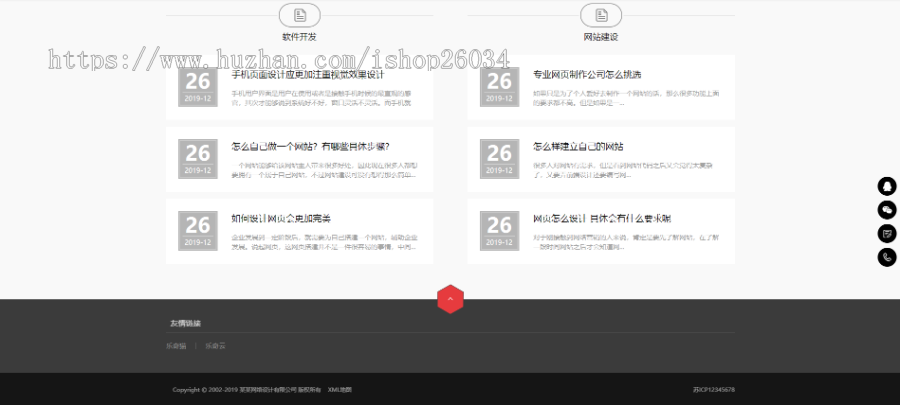Click the summary text under 专业网页制作公司怎么挑选
900x405 pixels.
click(x=626, y=98)
